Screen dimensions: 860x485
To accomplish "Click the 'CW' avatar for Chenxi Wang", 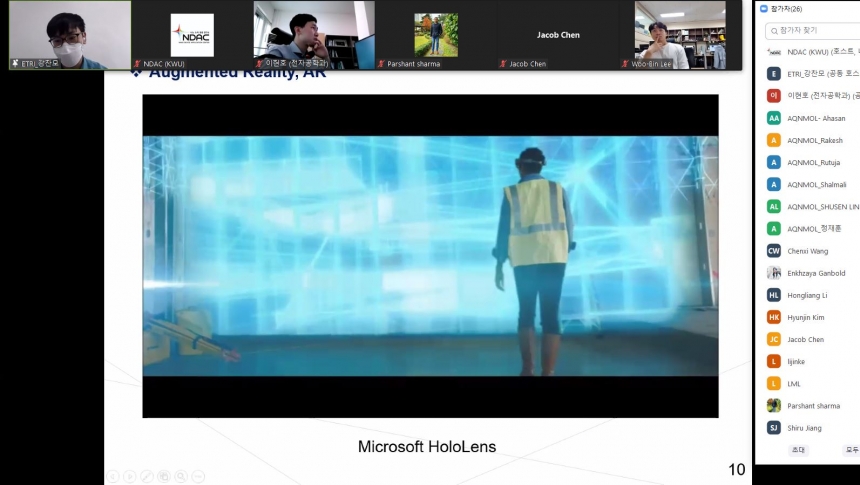I will 774,251.
